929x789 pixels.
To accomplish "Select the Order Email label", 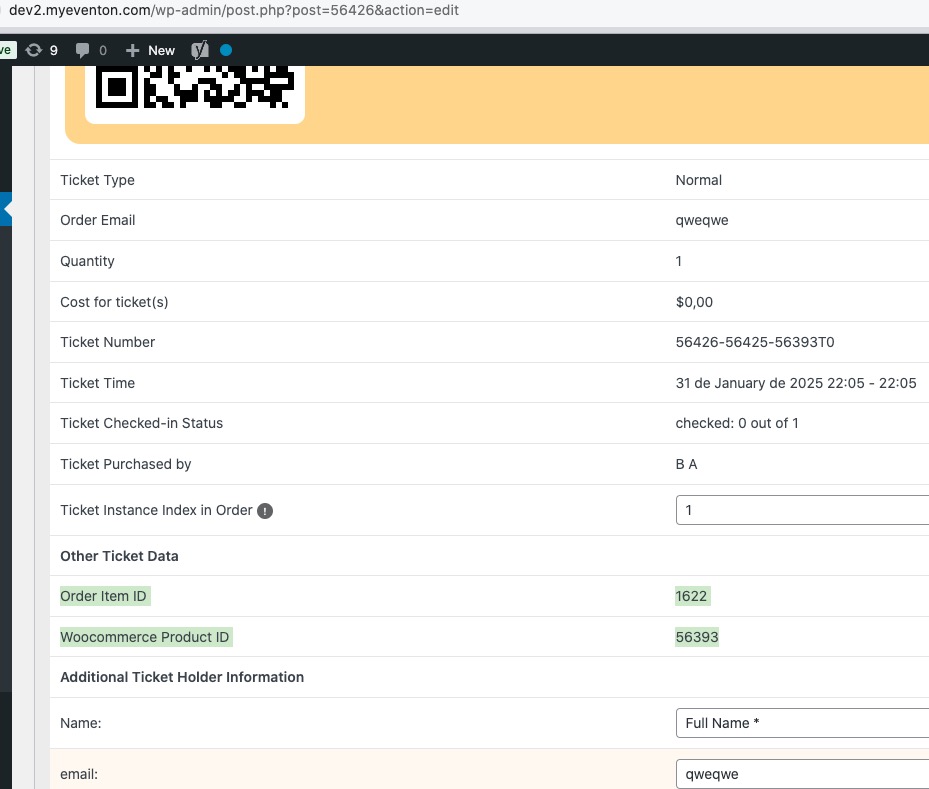I will click(x=98, y=220).
